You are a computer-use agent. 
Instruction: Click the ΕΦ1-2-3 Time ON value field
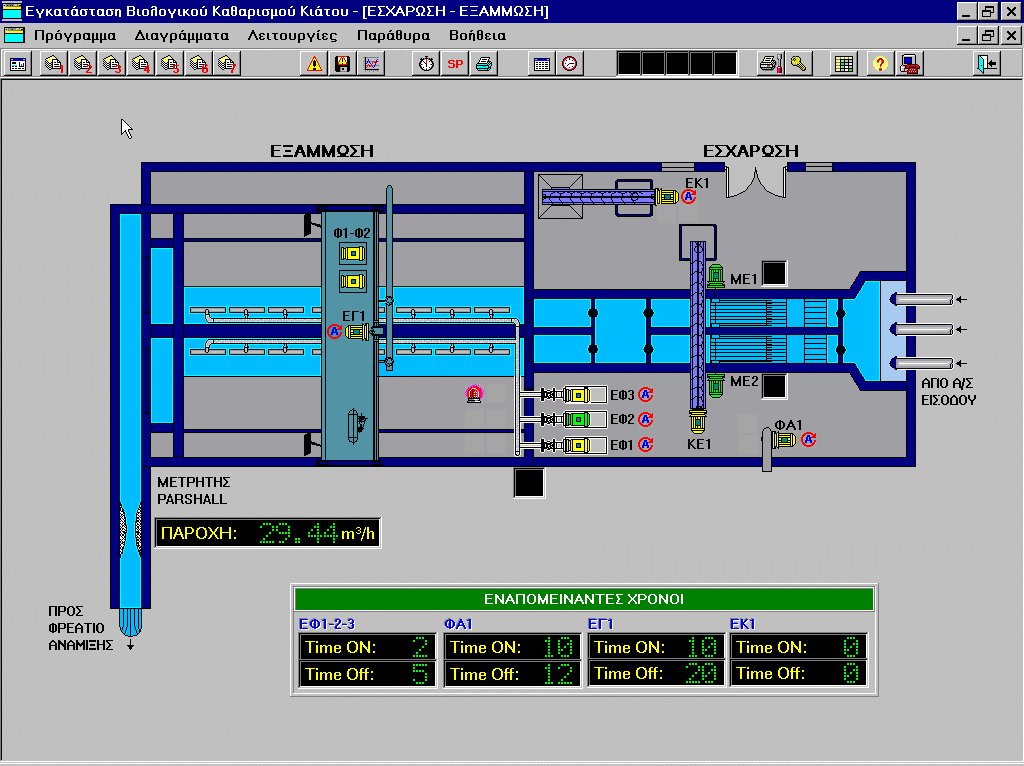click(420, 647)
